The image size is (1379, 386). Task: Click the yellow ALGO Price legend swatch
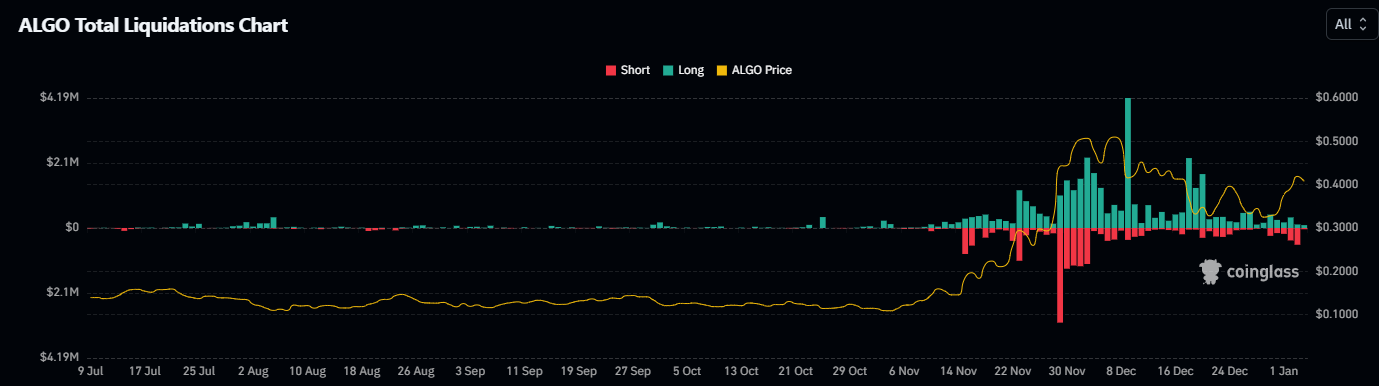point(722,70)
